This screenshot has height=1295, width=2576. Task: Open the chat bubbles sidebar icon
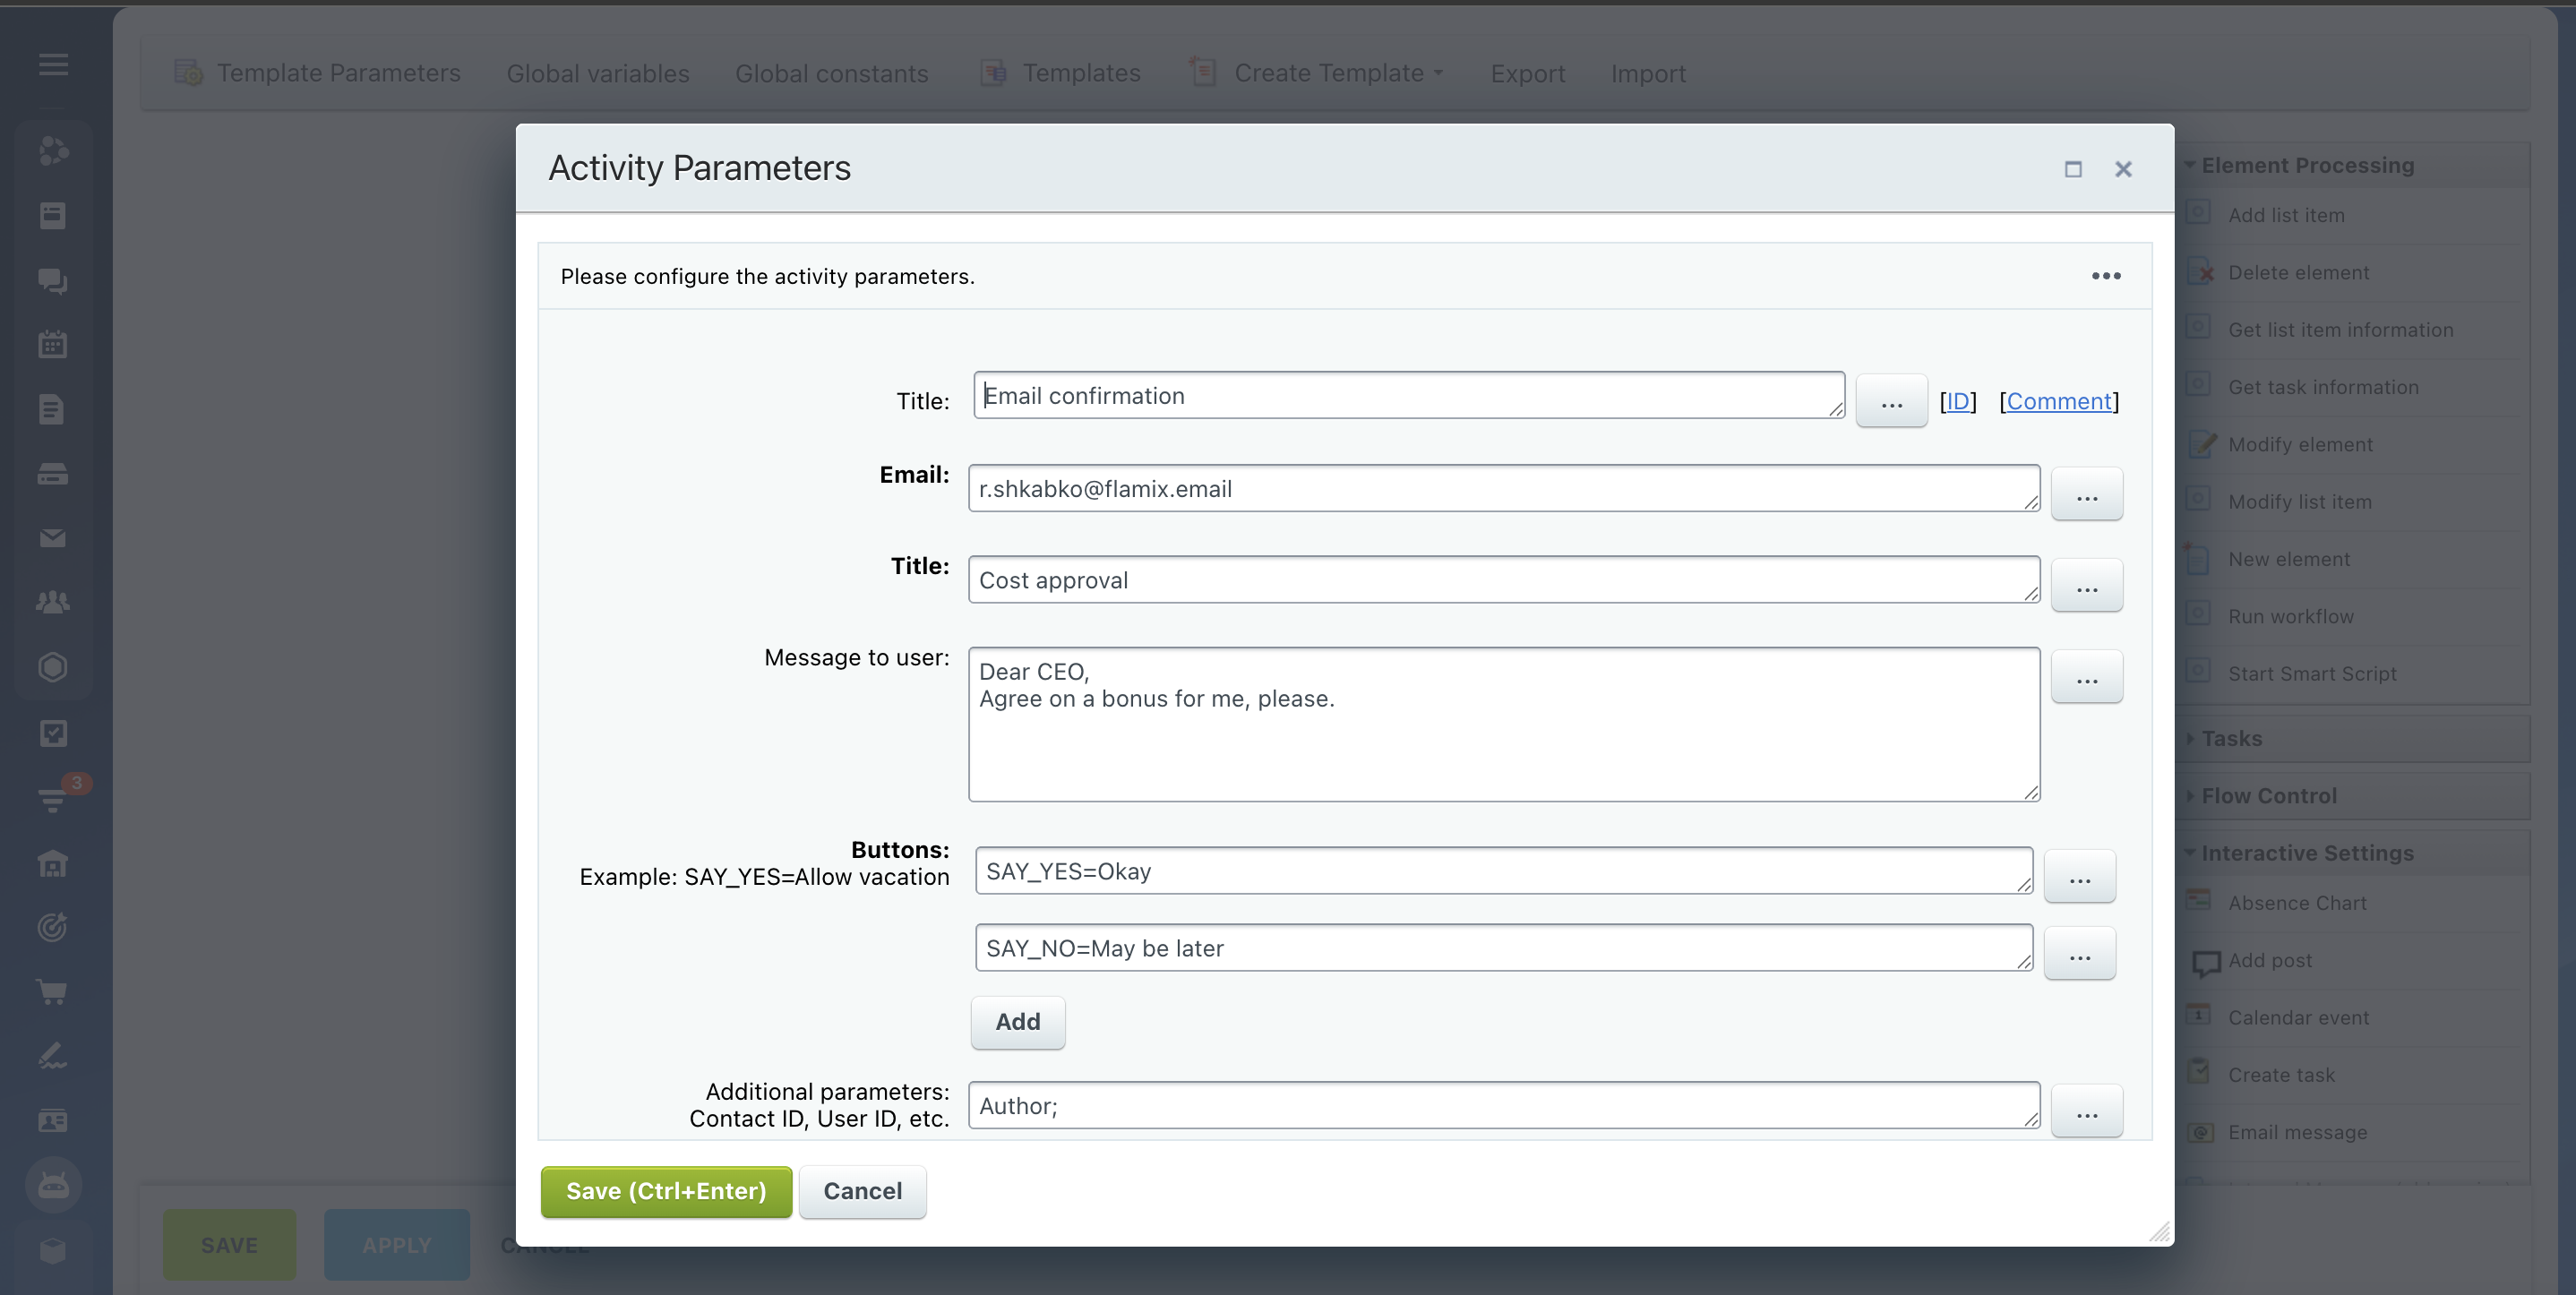click(x=53, y=281)
